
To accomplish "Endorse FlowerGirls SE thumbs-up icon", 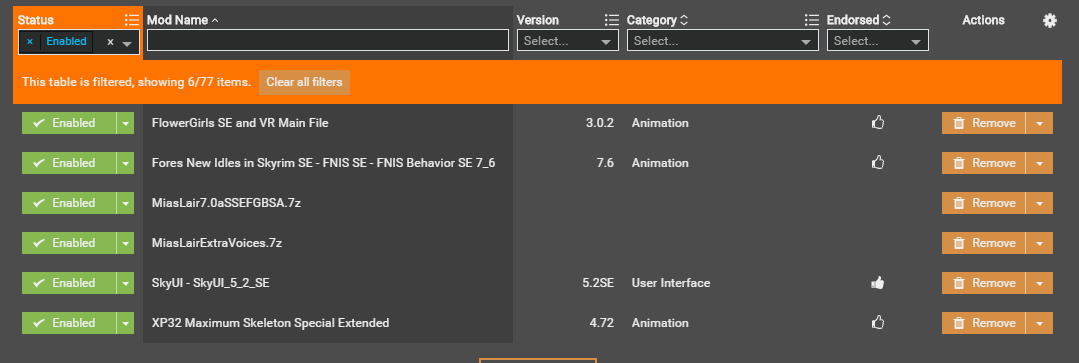I will [877, 123].
